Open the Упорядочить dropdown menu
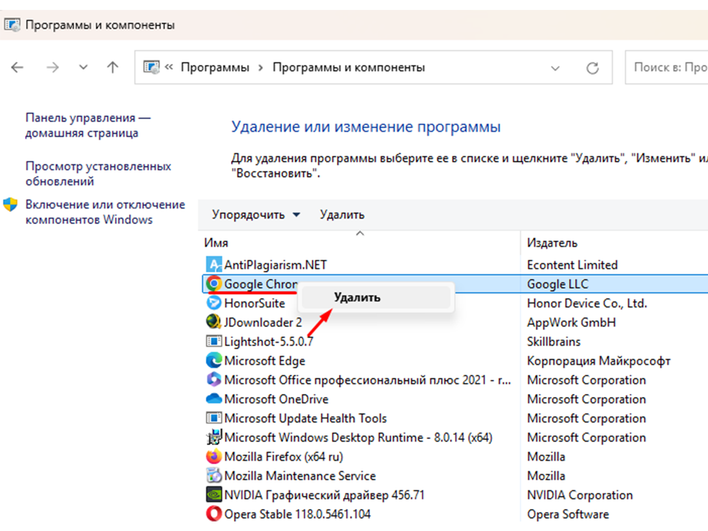Viewport: 708px width, 531px height. 256,214
